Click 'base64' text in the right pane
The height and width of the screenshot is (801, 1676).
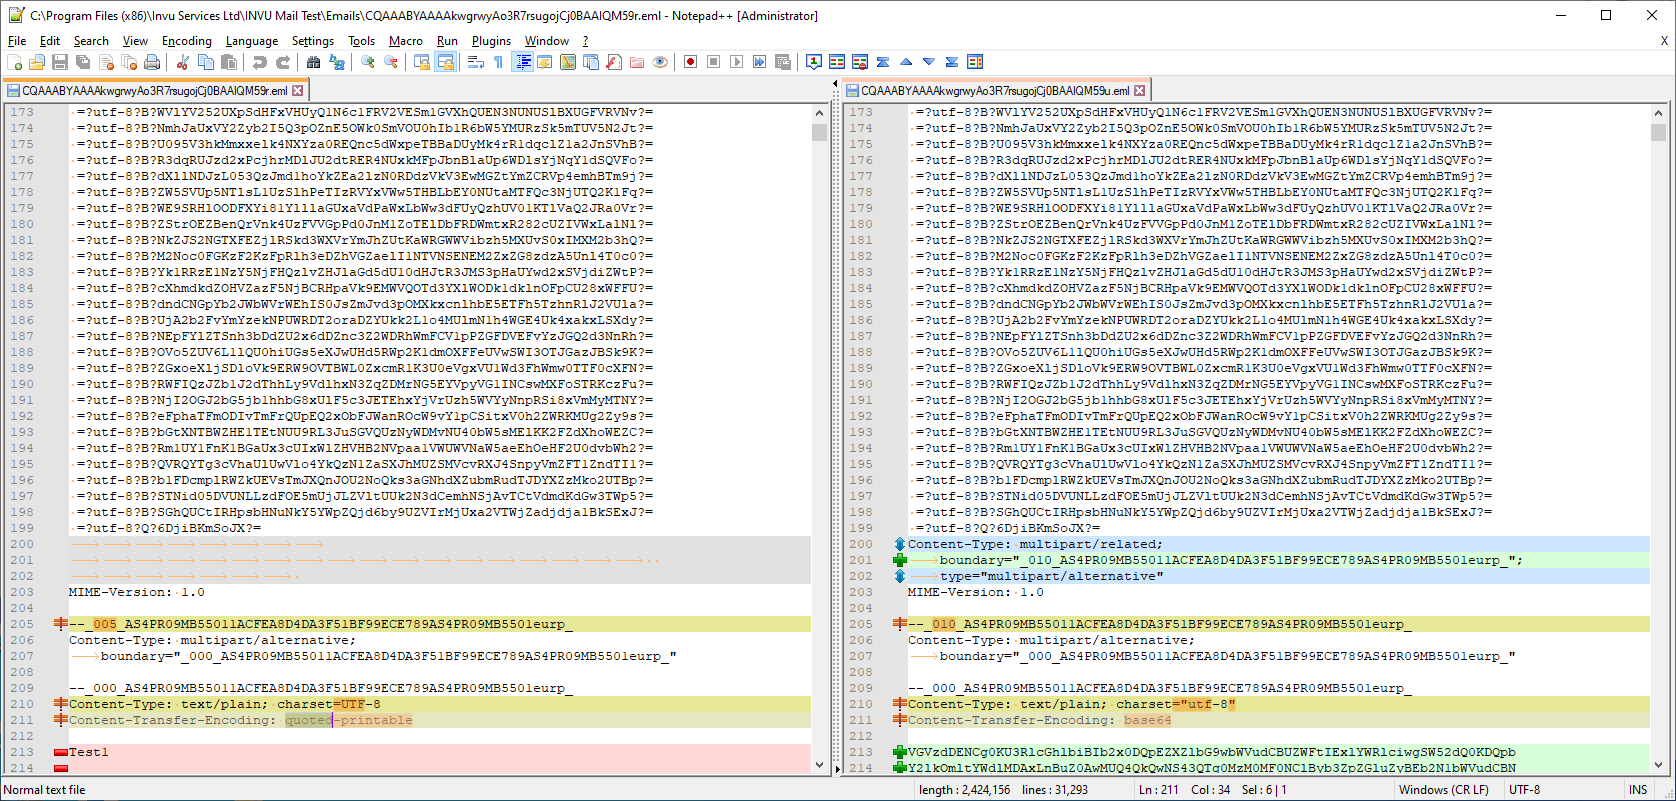click(1147, 720)
